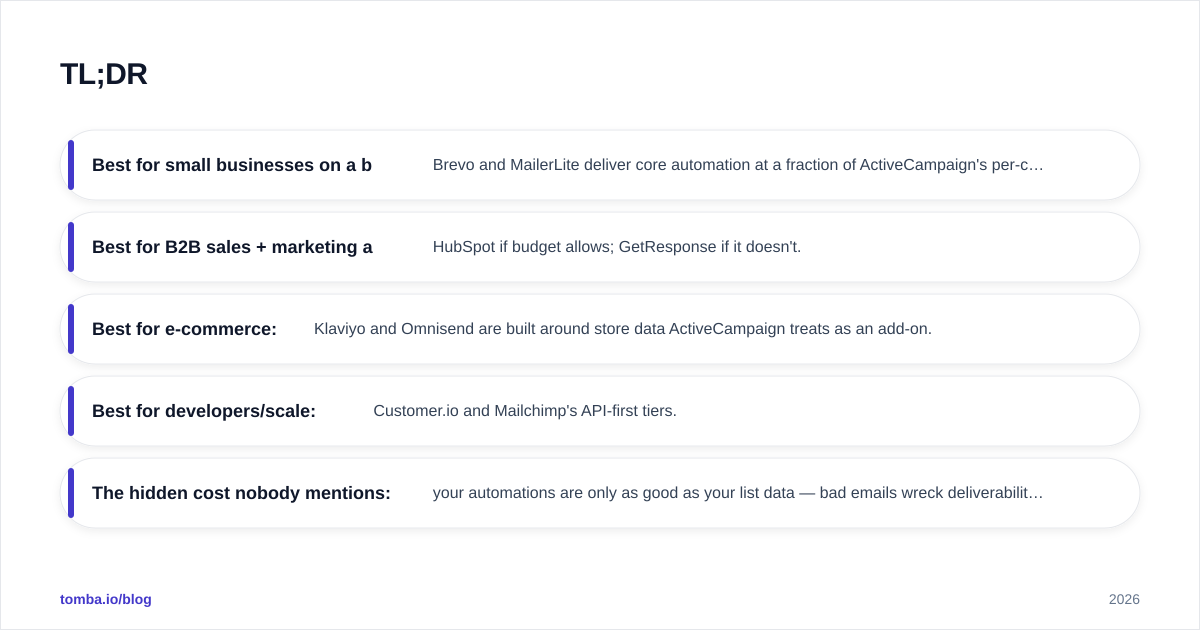
Task: Click purple accent bar on e-commerce card
Action: pos(71,329)
